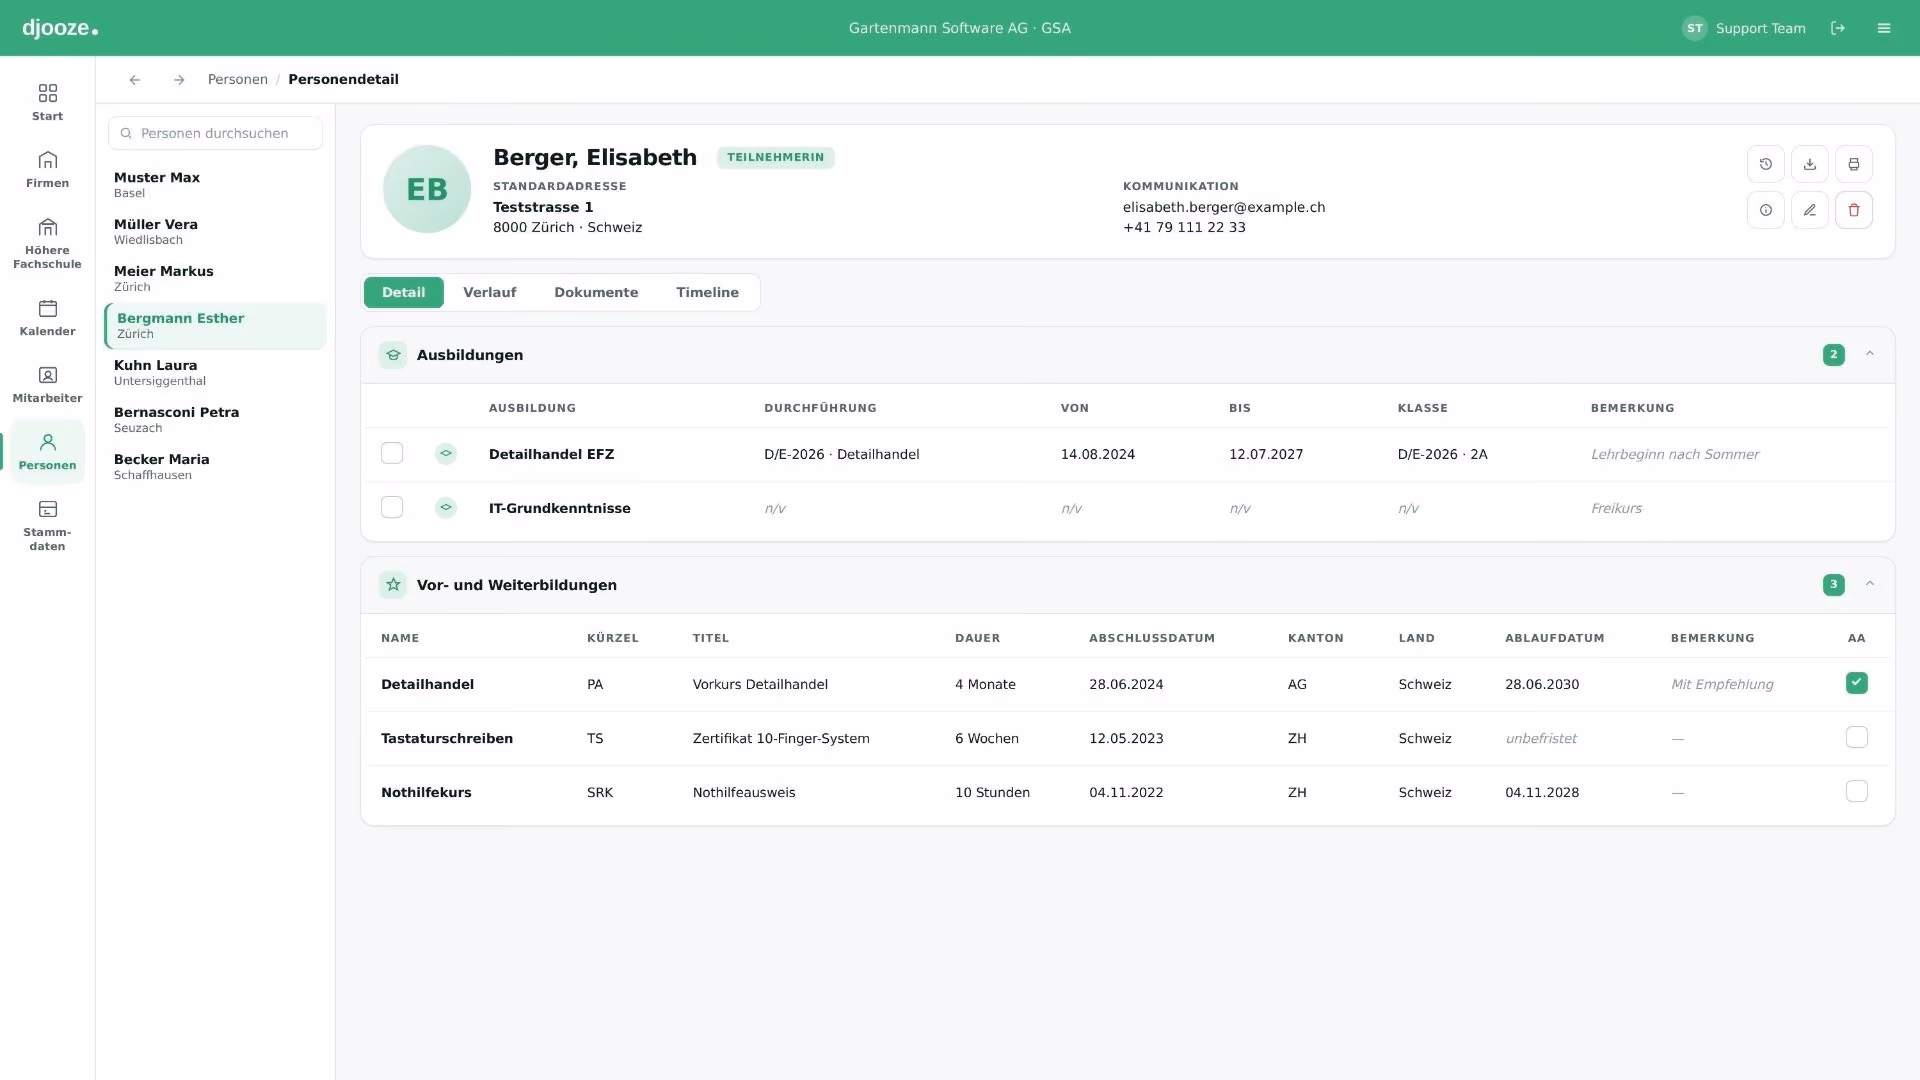1920x1080 pixels.
Task: Edit person with the pencil icon
Action: click(x=1810, y=210)
